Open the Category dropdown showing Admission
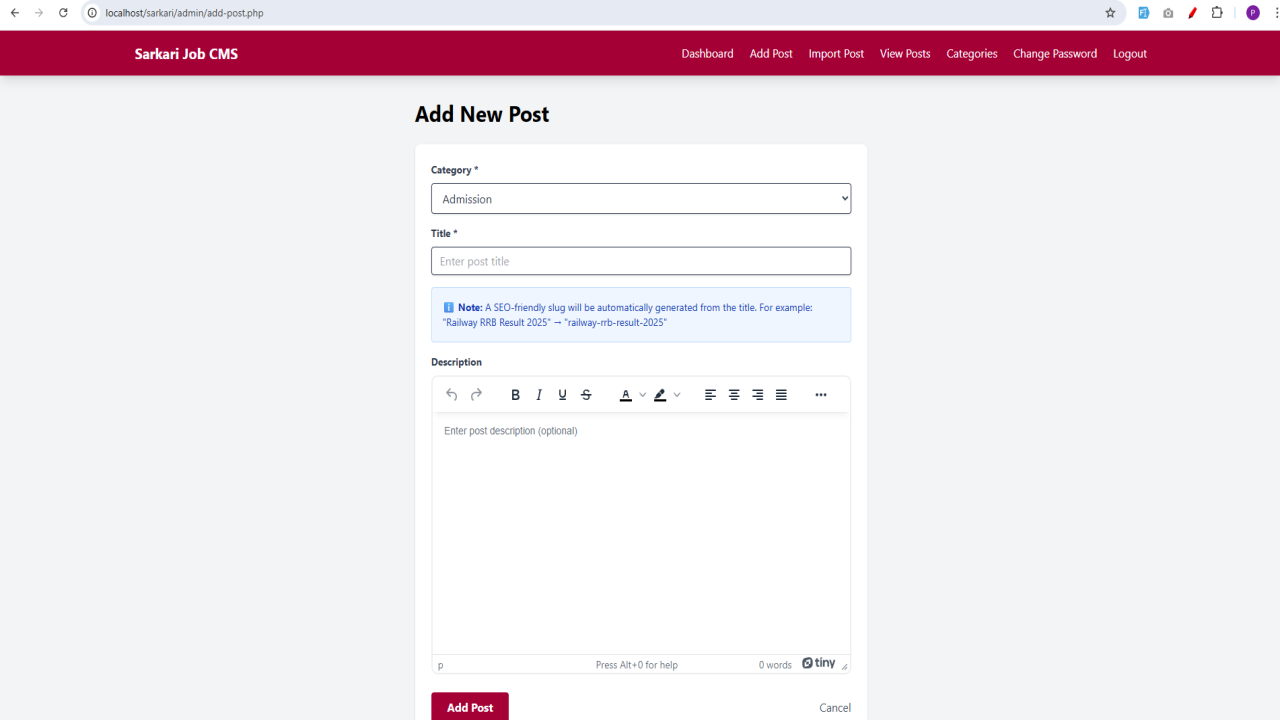This screenshot has height=720, width=1280. point(641,199)
